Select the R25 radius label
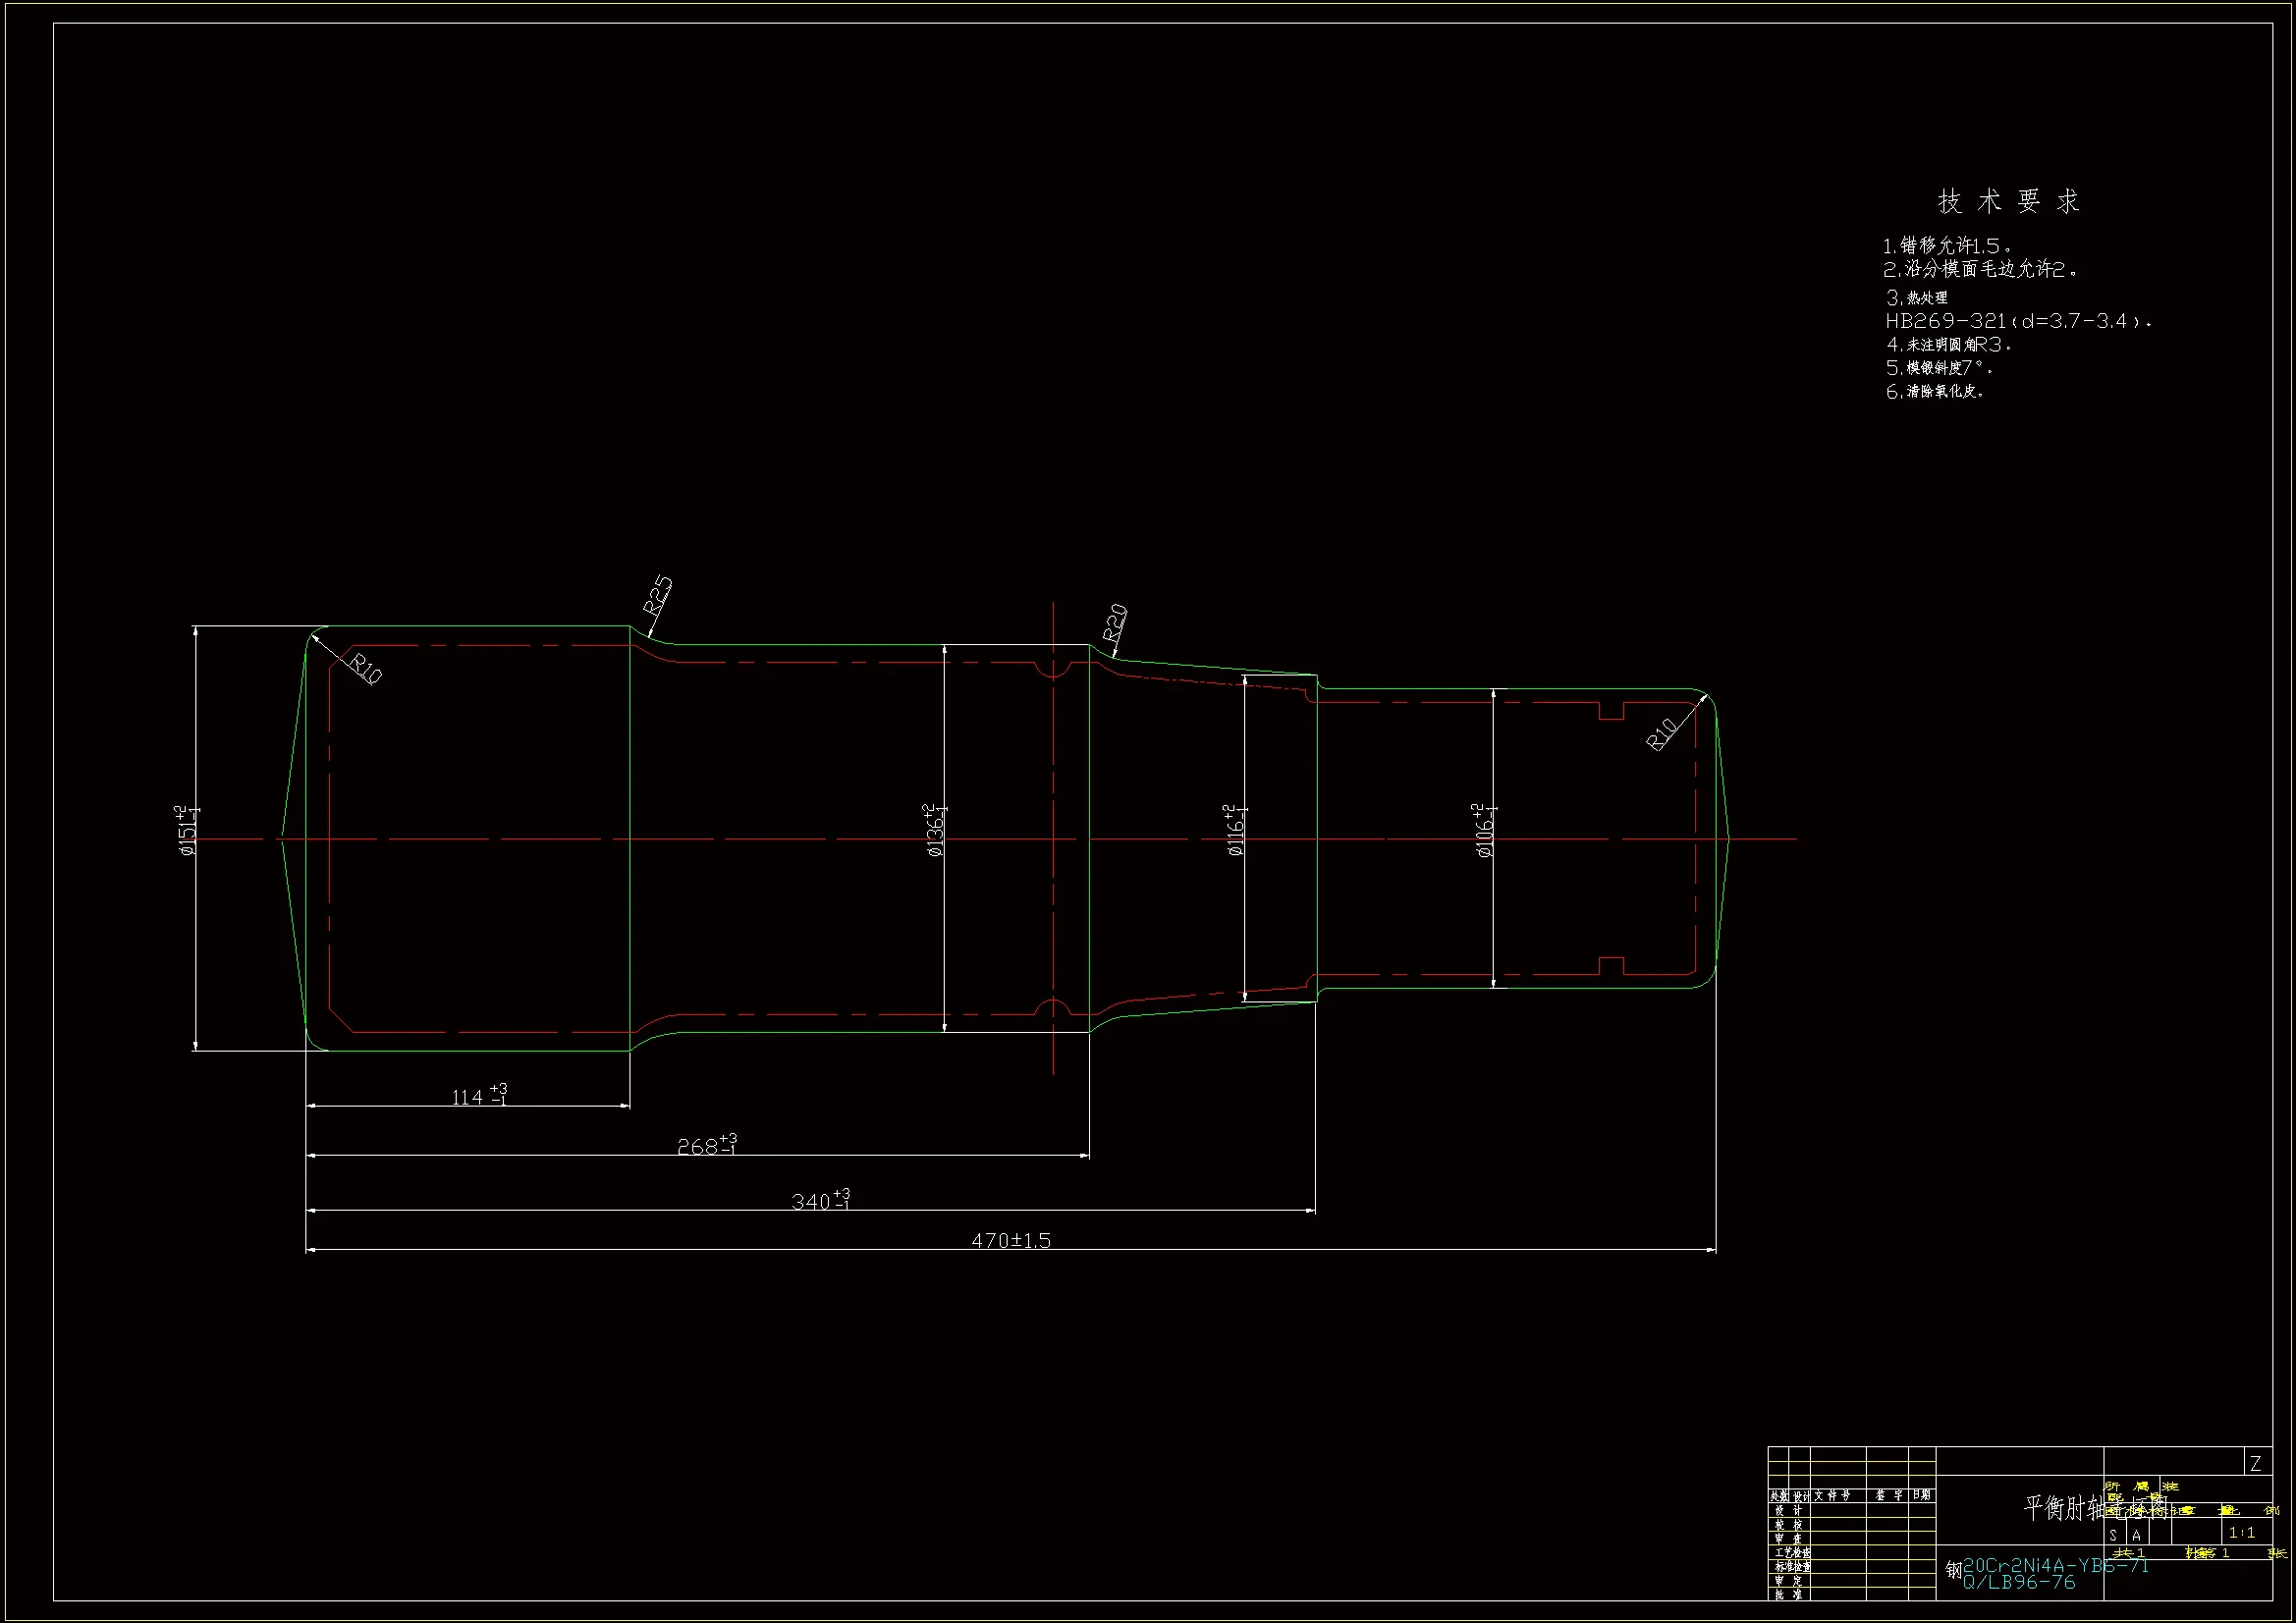 [657, 596]
